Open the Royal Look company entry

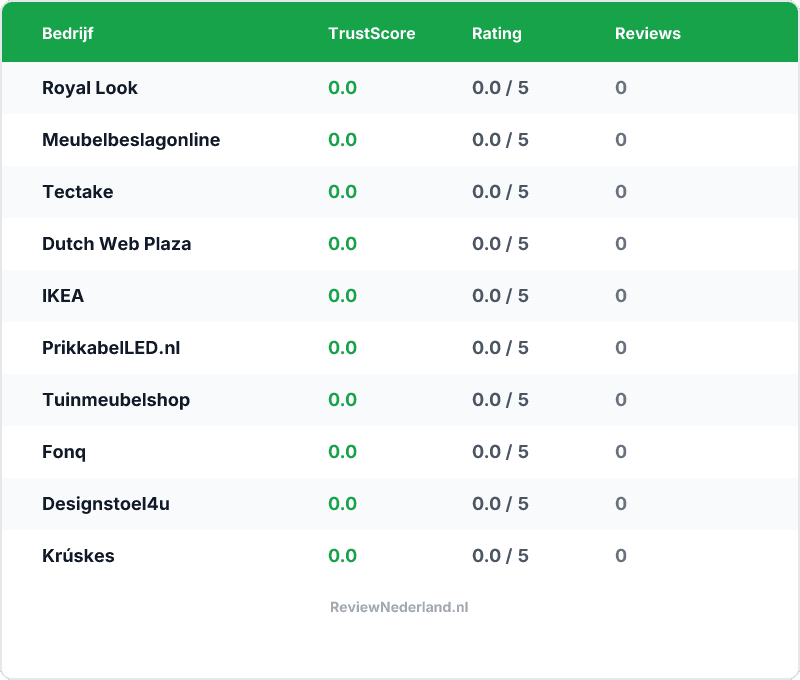(x=90, y=88)
